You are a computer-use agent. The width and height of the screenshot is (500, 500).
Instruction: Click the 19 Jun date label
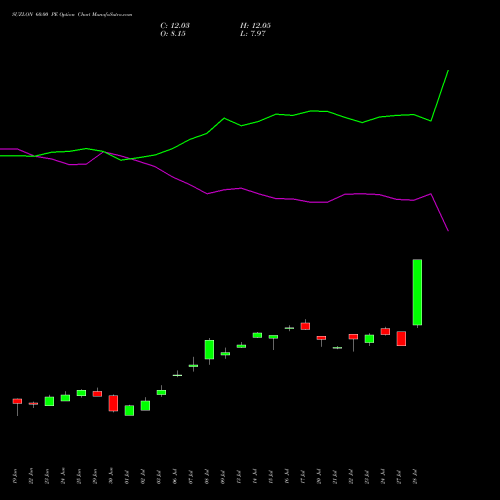tap(15, 476)
